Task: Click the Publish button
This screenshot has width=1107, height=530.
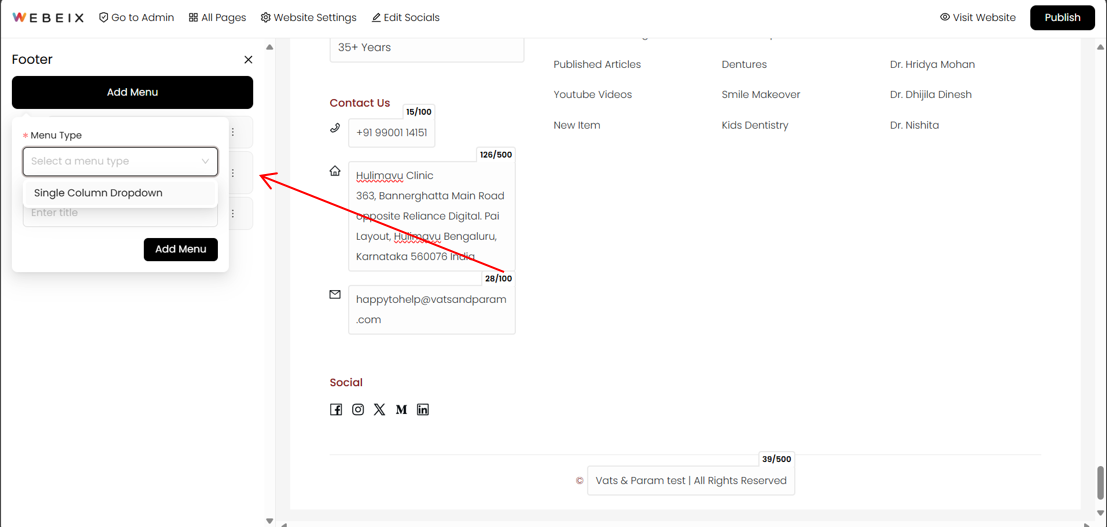Action: [1063, 18]
